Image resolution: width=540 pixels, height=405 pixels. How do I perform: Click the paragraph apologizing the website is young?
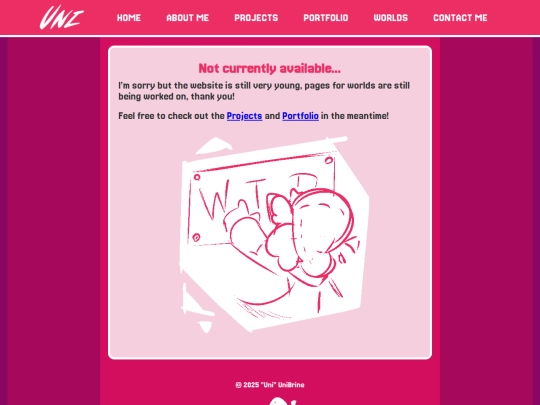(264, 91)
